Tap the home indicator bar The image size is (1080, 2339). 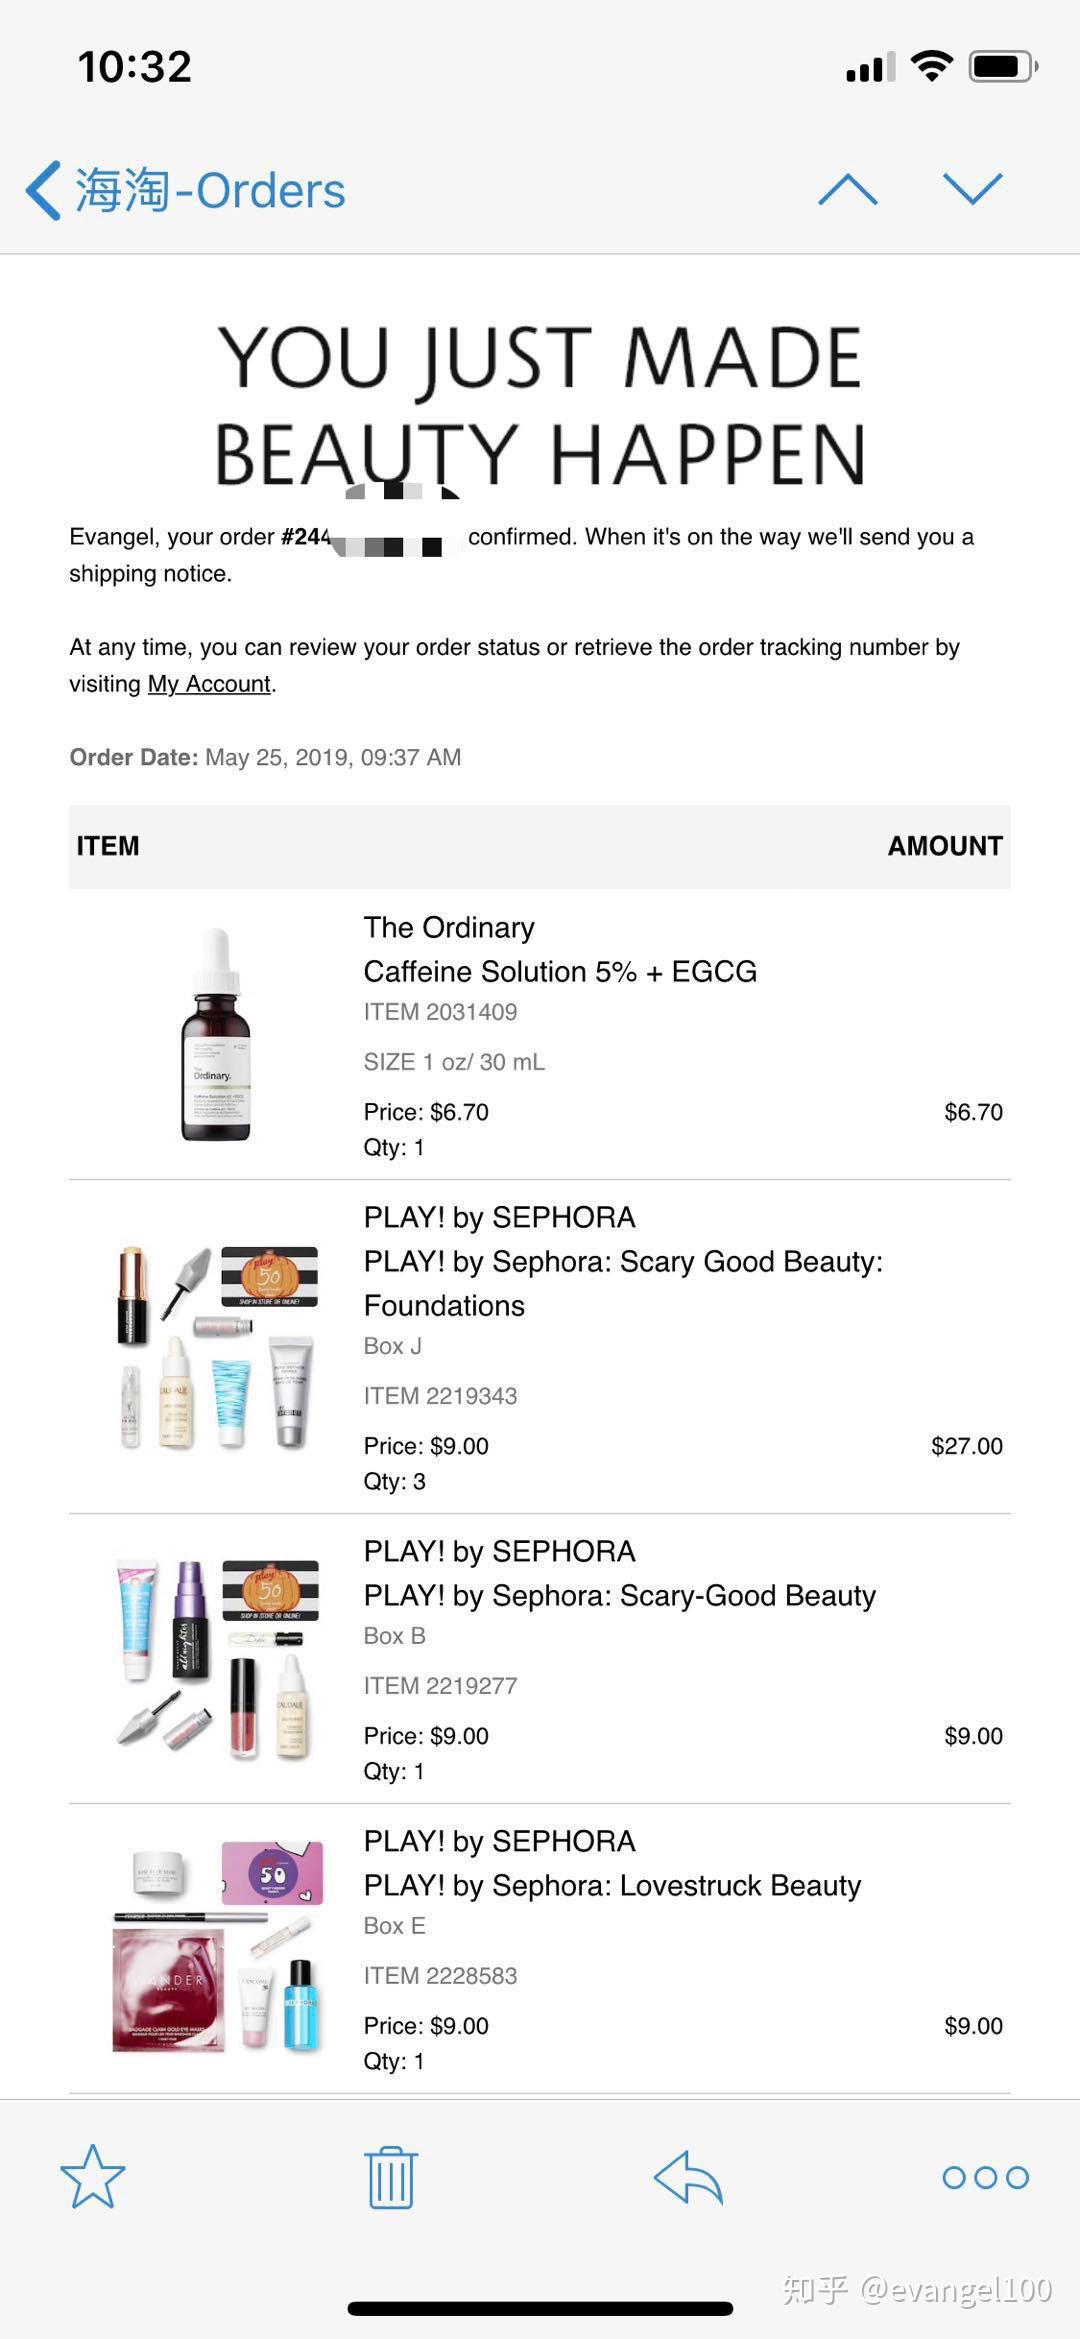coord(540,2308)
